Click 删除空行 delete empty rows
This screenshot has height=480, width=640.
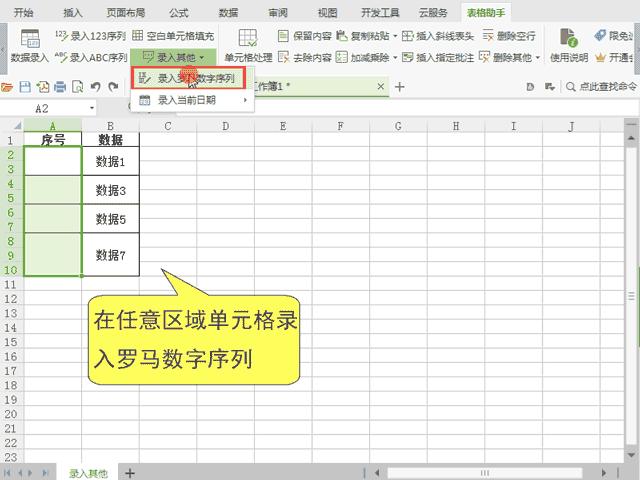509,36
